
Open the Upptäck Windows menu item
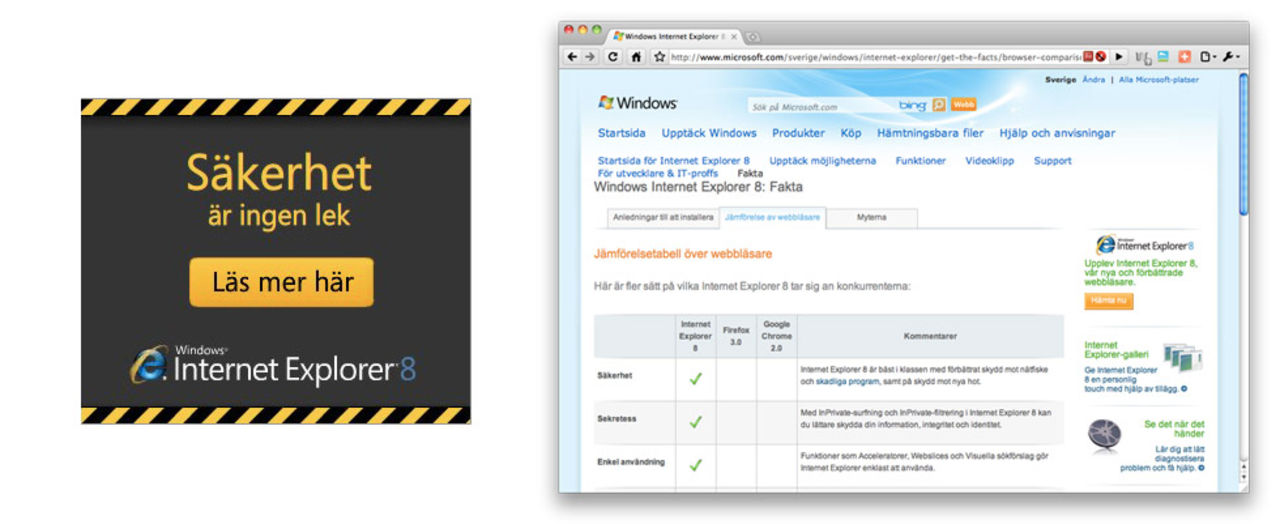[708, 133]
